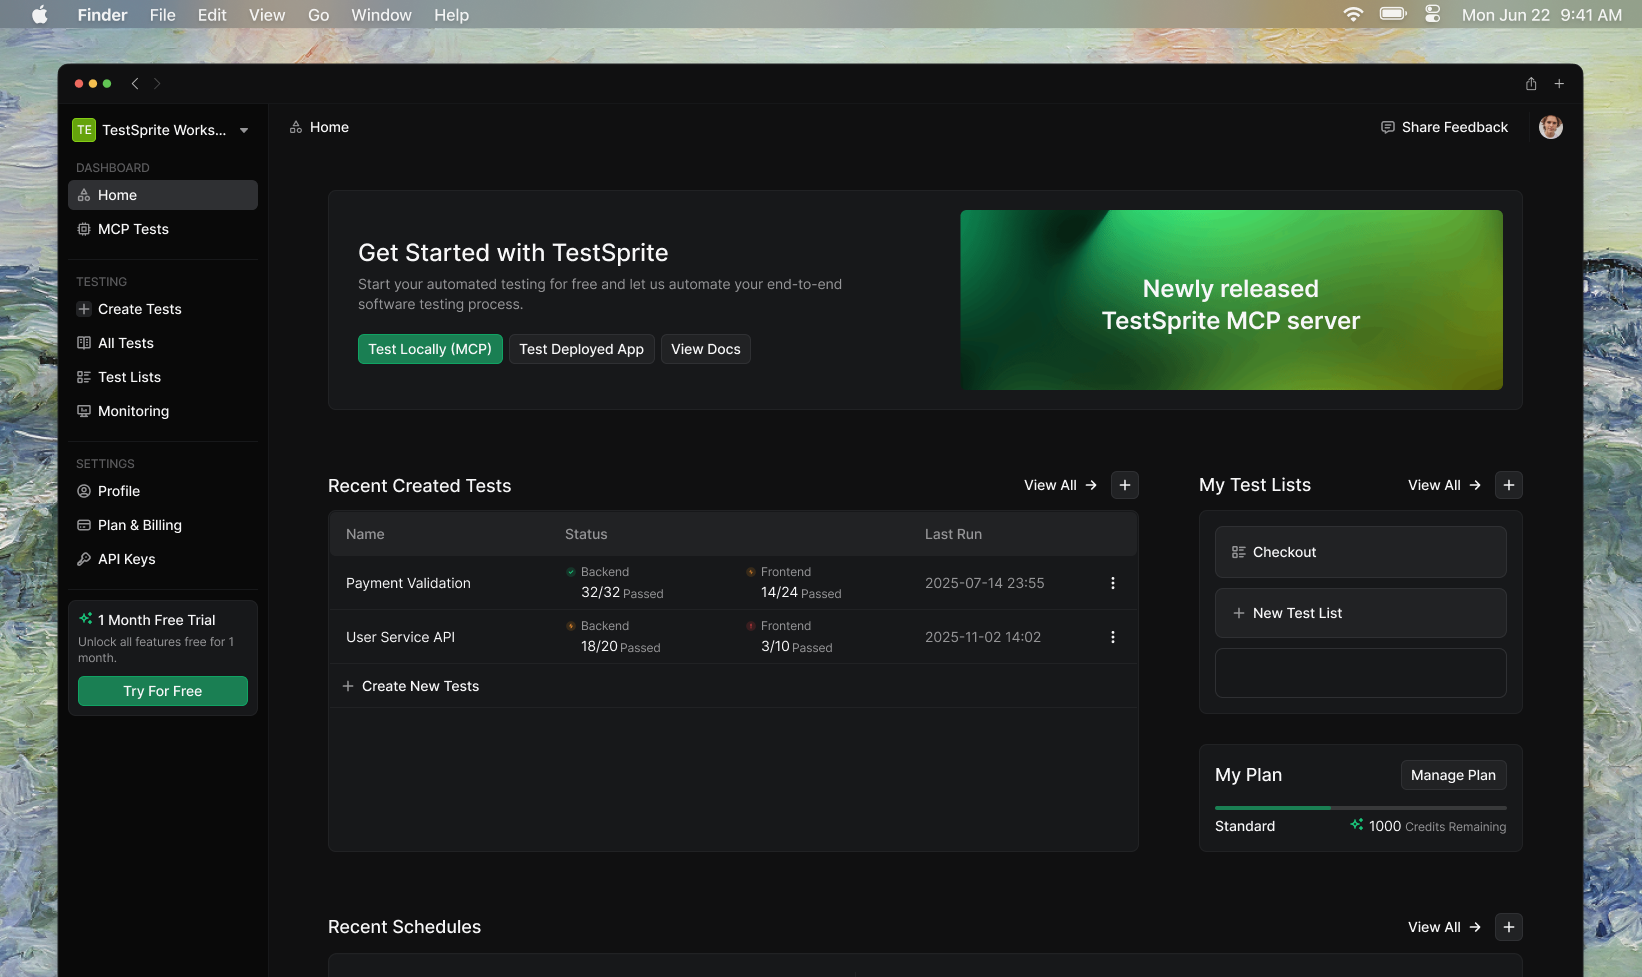Click plus button beside Recent Created Tests
The image size is (1642, 977).
pos(1125,485)
